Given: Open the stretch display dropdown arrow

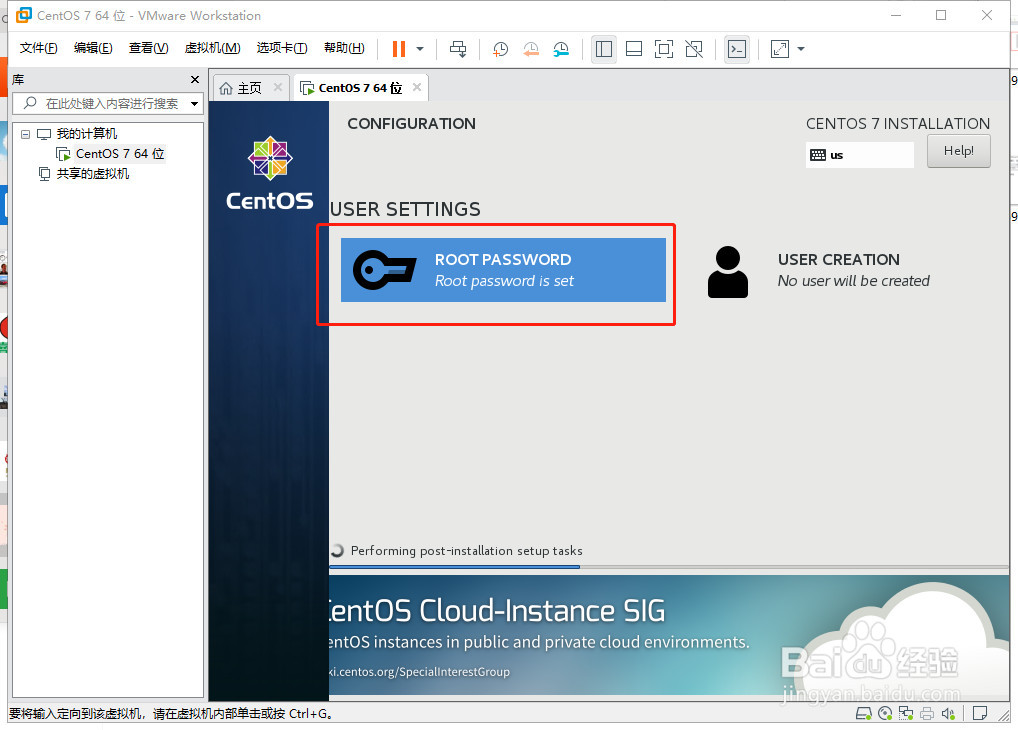Looking at the screenshot, I should pos(801,49).
